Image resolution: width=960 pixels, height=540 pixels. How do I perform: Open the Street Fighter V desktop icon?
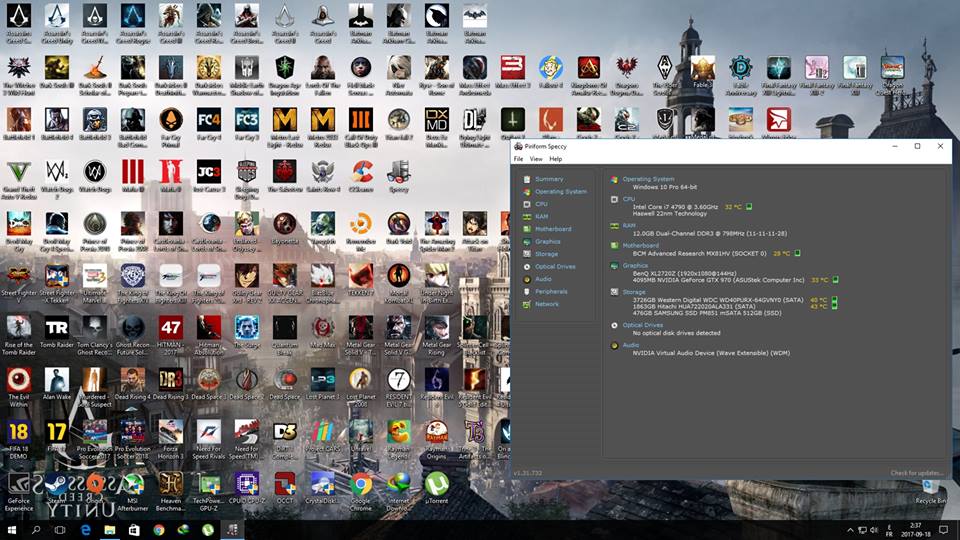pyautogui.click(x=19, y=283)
